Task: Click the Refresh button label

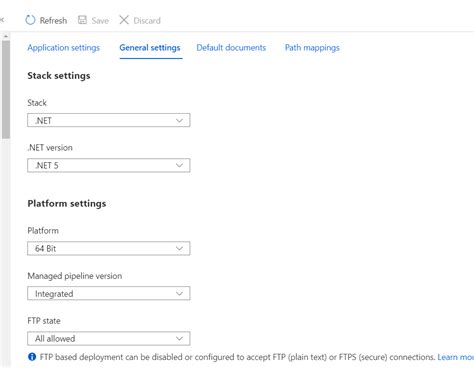Action: (x=53, y=21)
